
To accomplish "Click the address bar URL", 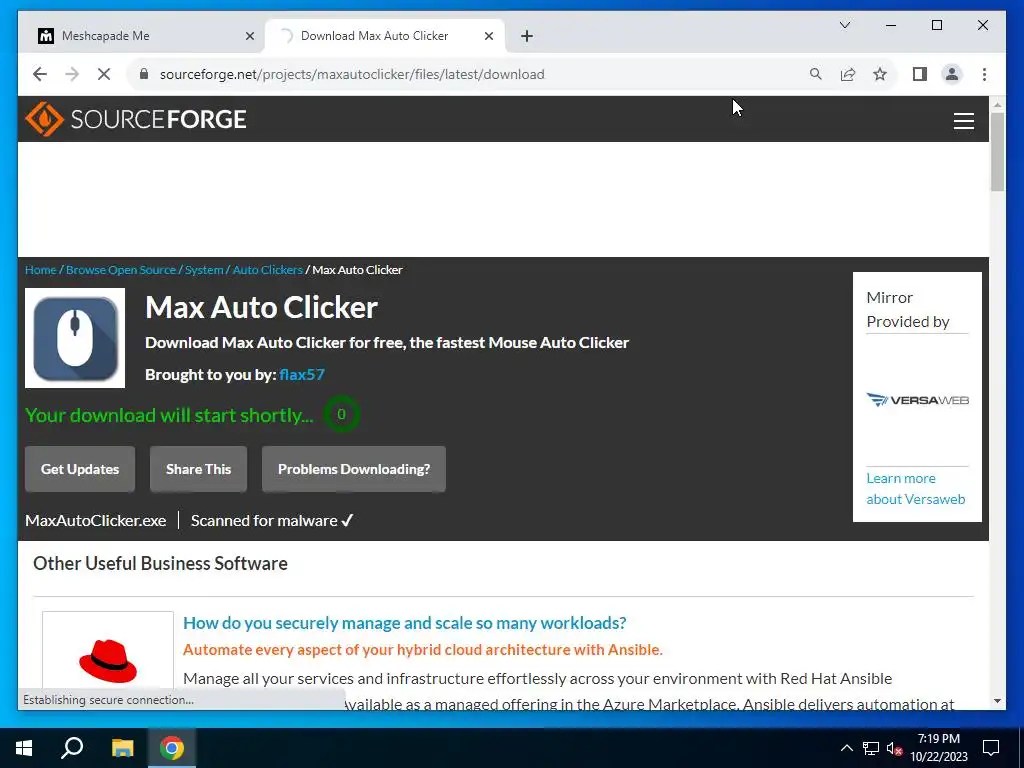I will pyautogui.click(x=352, y=74).
